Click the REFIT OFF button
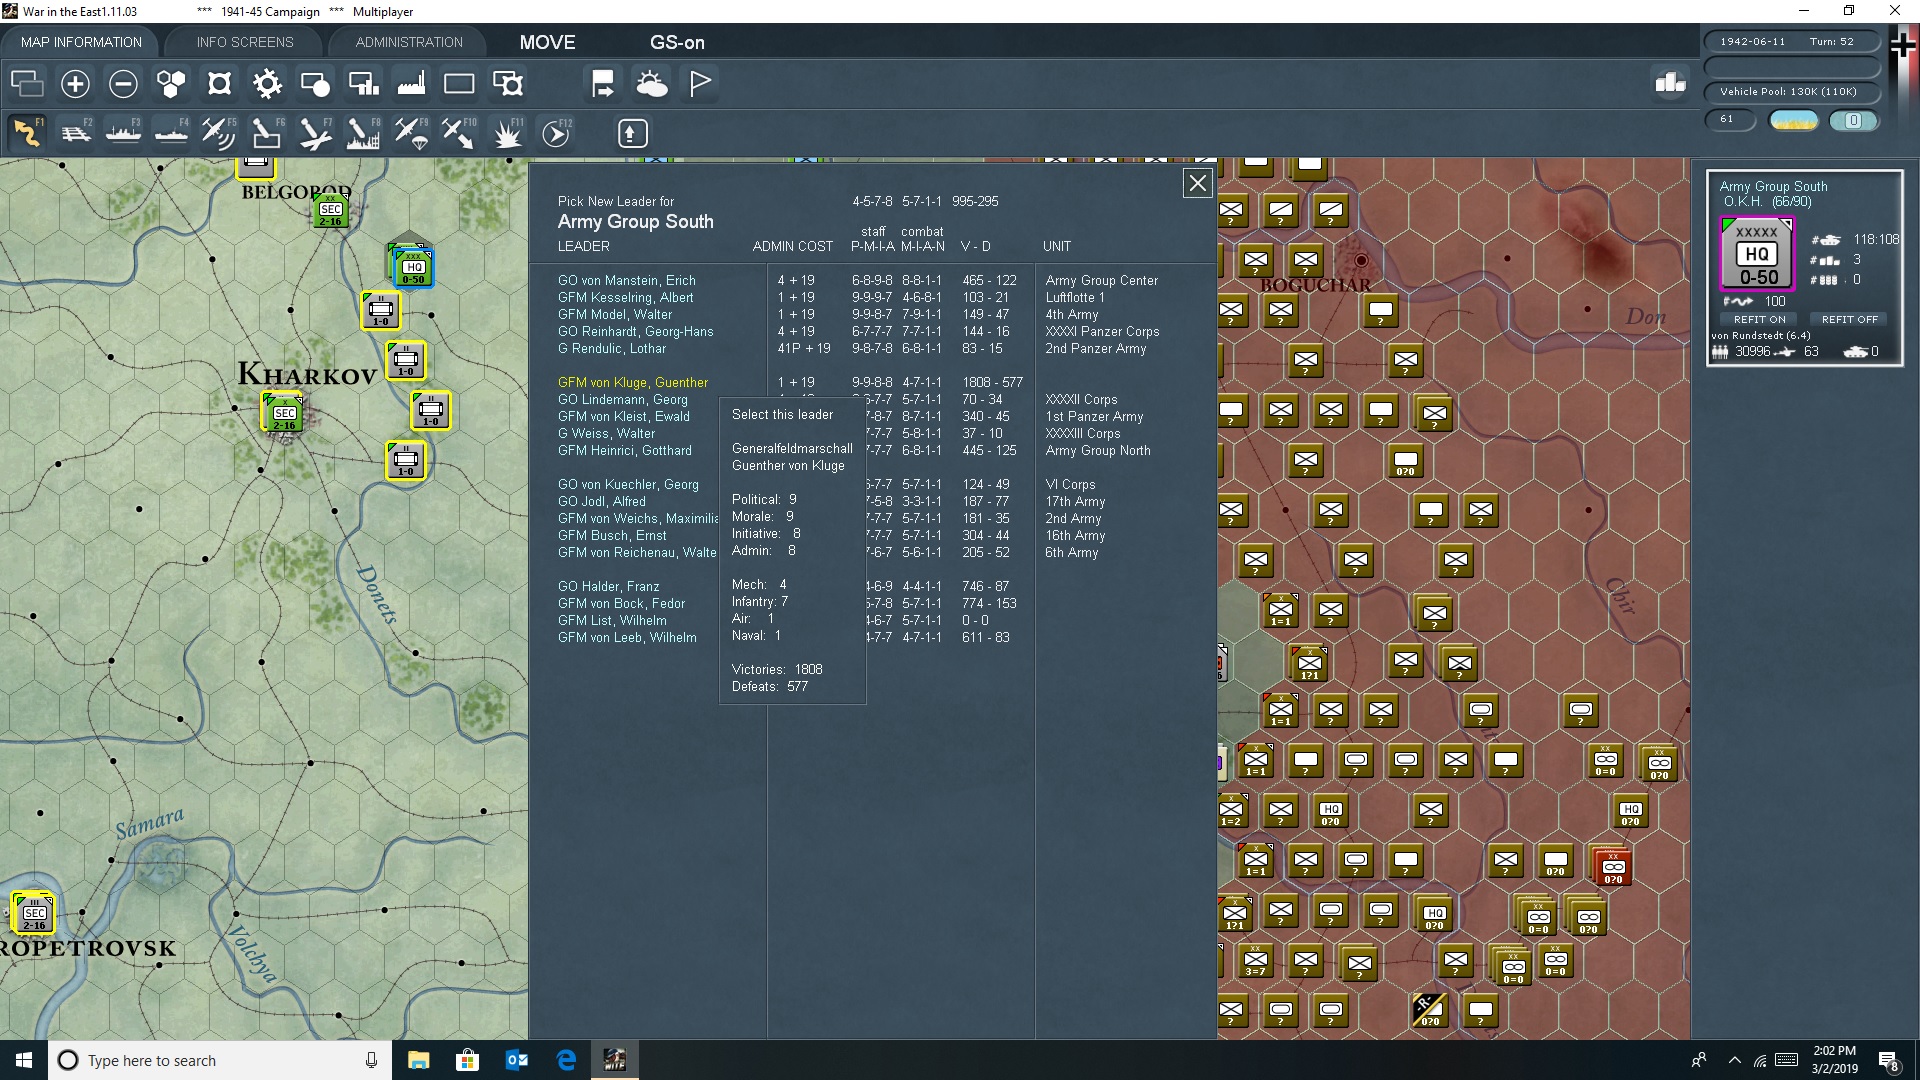Screen dimensions: 1920x1080 coord(1849,319)
